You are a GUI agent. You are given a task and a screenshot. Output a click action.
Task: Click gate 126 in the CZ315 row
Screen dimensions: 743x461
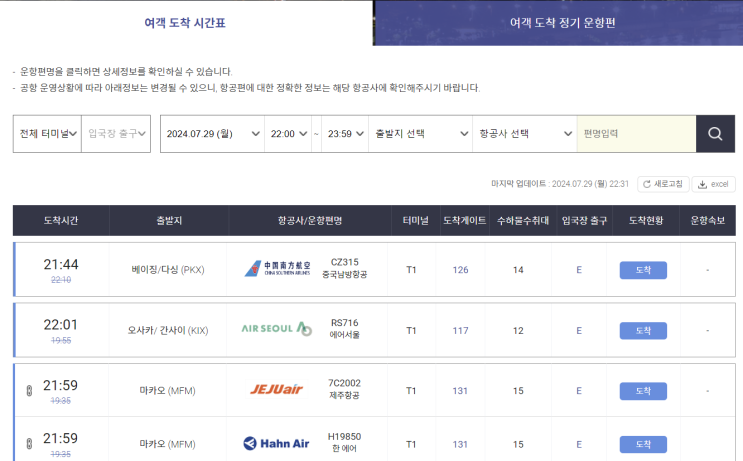point(460,270)
